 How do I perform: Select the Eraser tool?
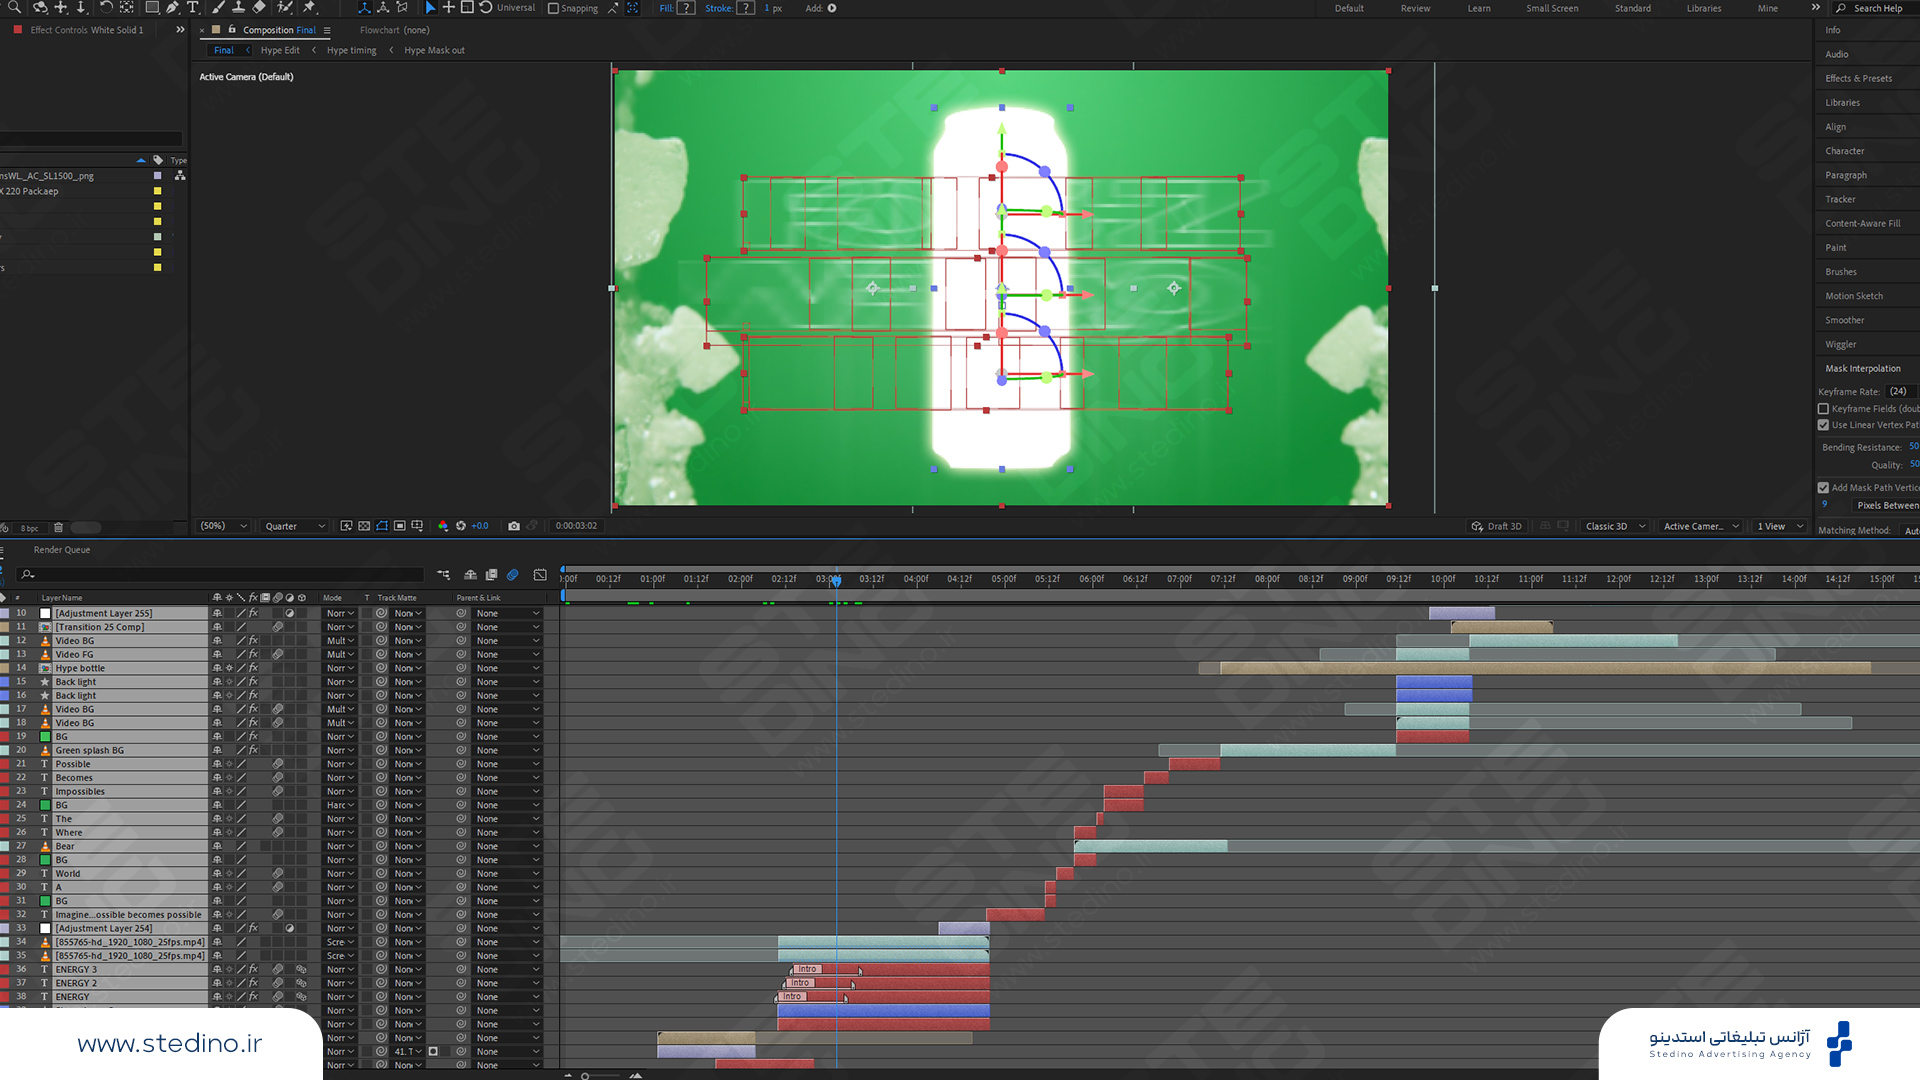(x=259, y=7)
